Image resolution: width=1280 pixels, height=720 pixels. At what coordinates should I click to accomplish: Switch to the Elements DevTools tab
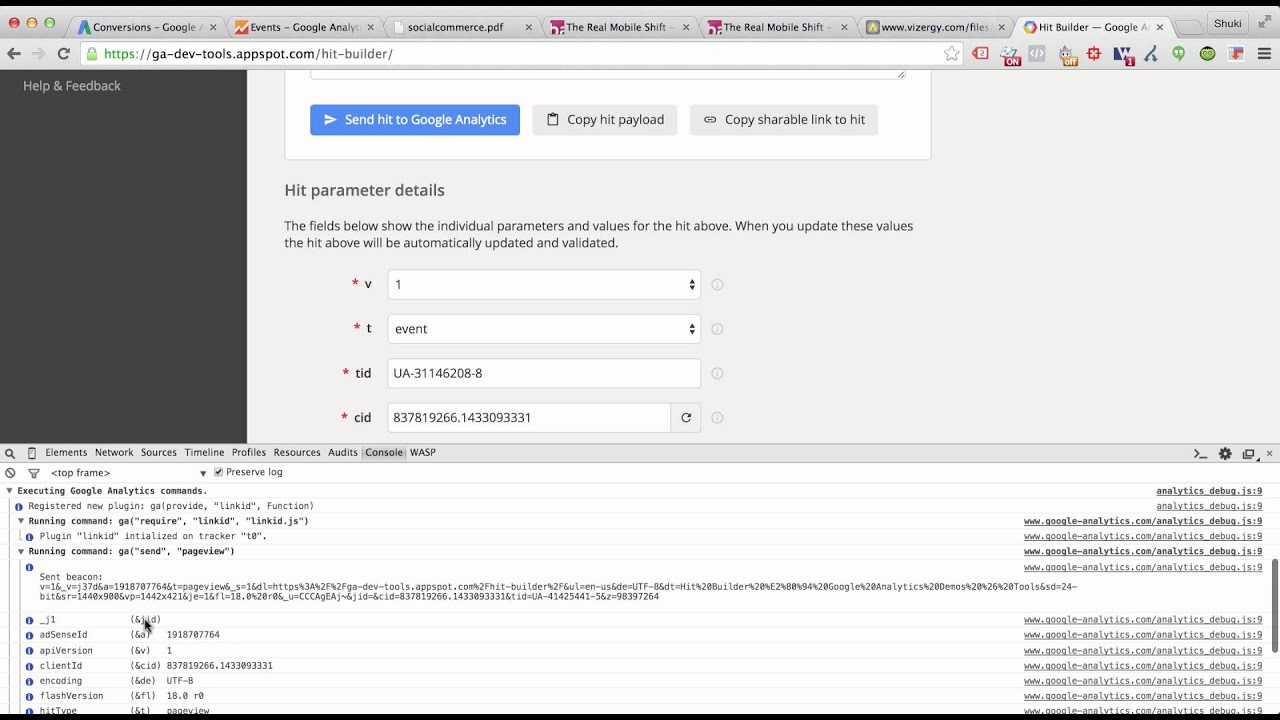click(66, 453)
